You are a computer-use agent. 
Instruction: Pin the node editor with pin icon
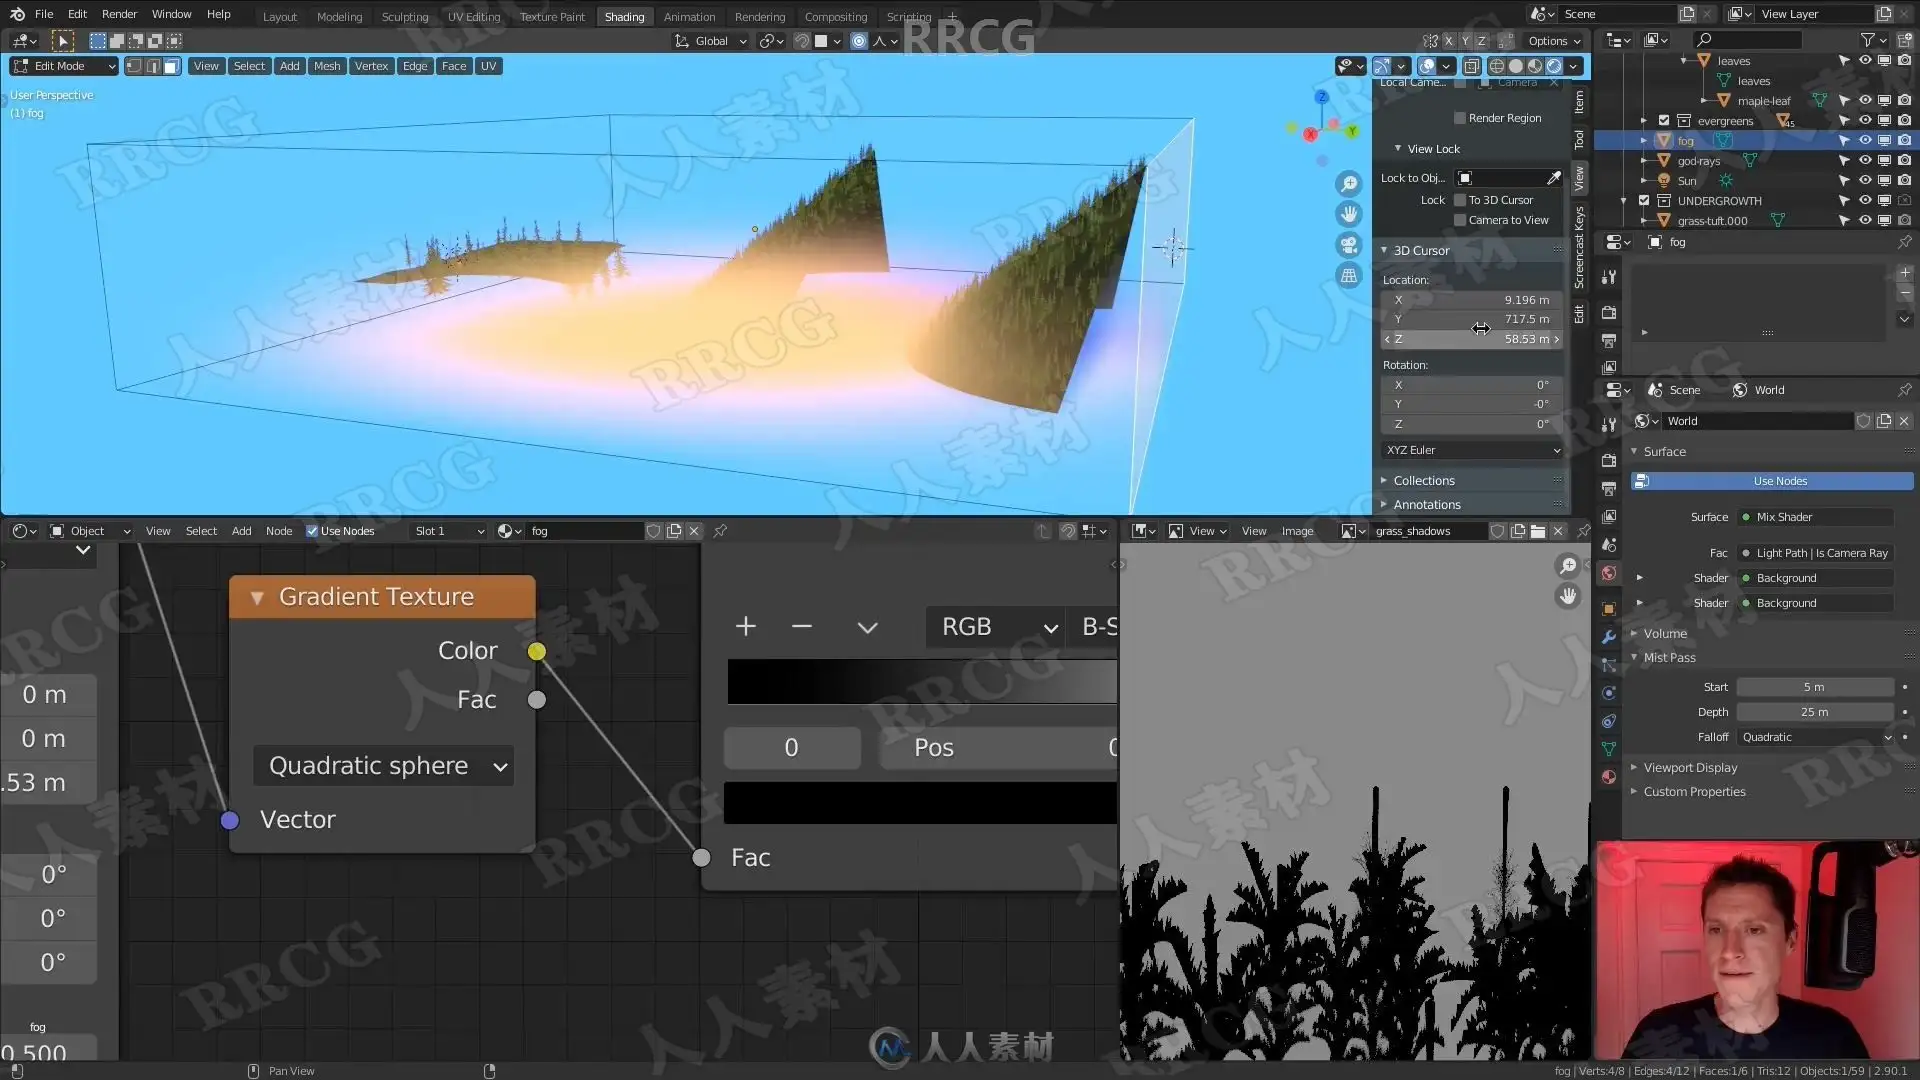pos(720,531)
